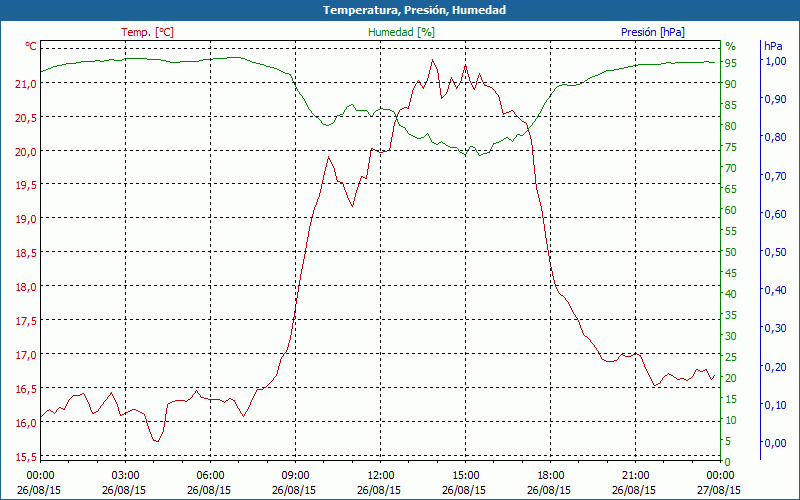Click the °C unit label on left axis
The width and height of the screenshot is (800, 500).
pos(31,46)
